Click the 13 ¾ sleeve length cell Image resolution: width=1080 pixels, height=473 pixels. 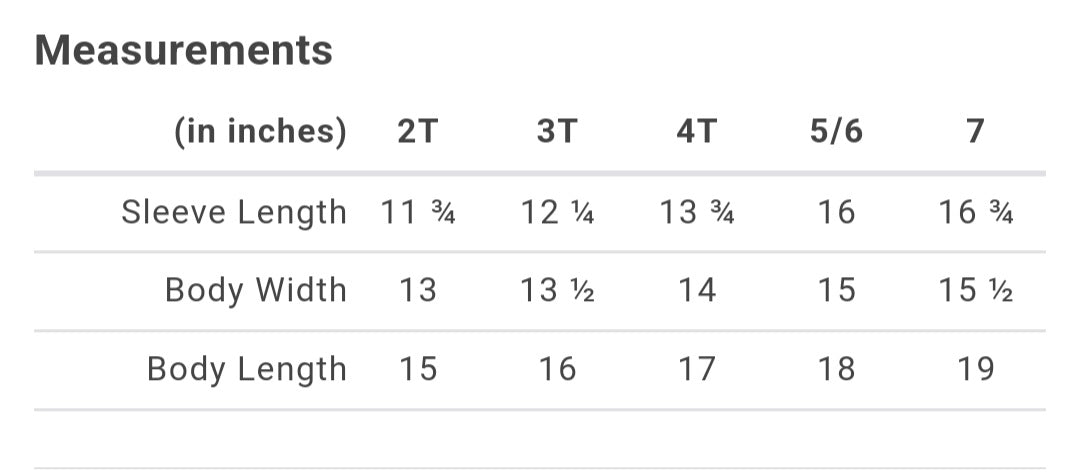click(697, 212)
